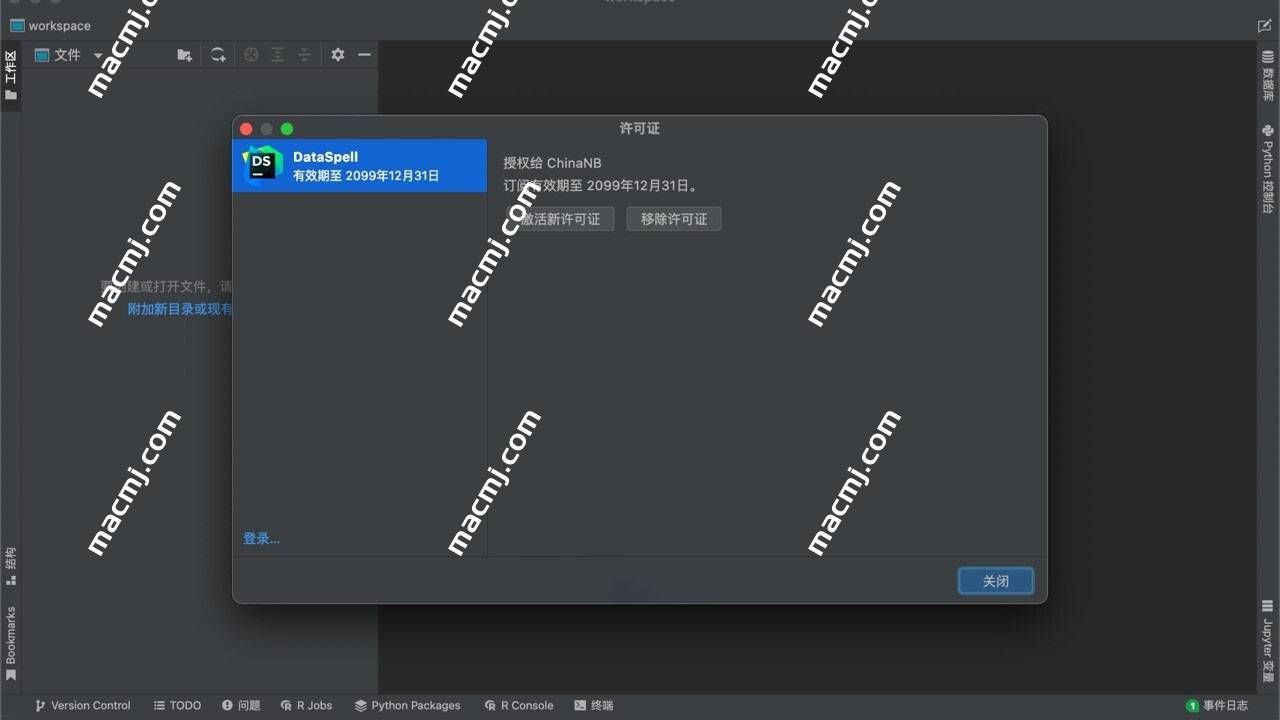Open the 结构 side tab
Viewport: 1280px width, 720px height.
(11, 566)
